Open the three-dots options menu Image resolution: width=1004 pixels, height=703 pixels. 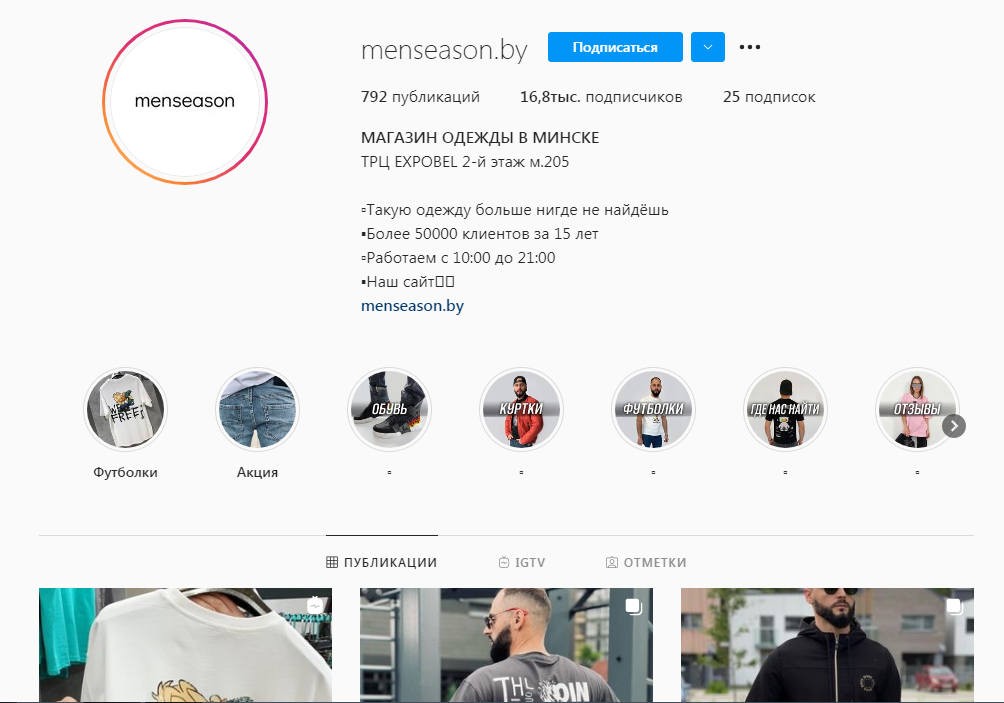750,47
